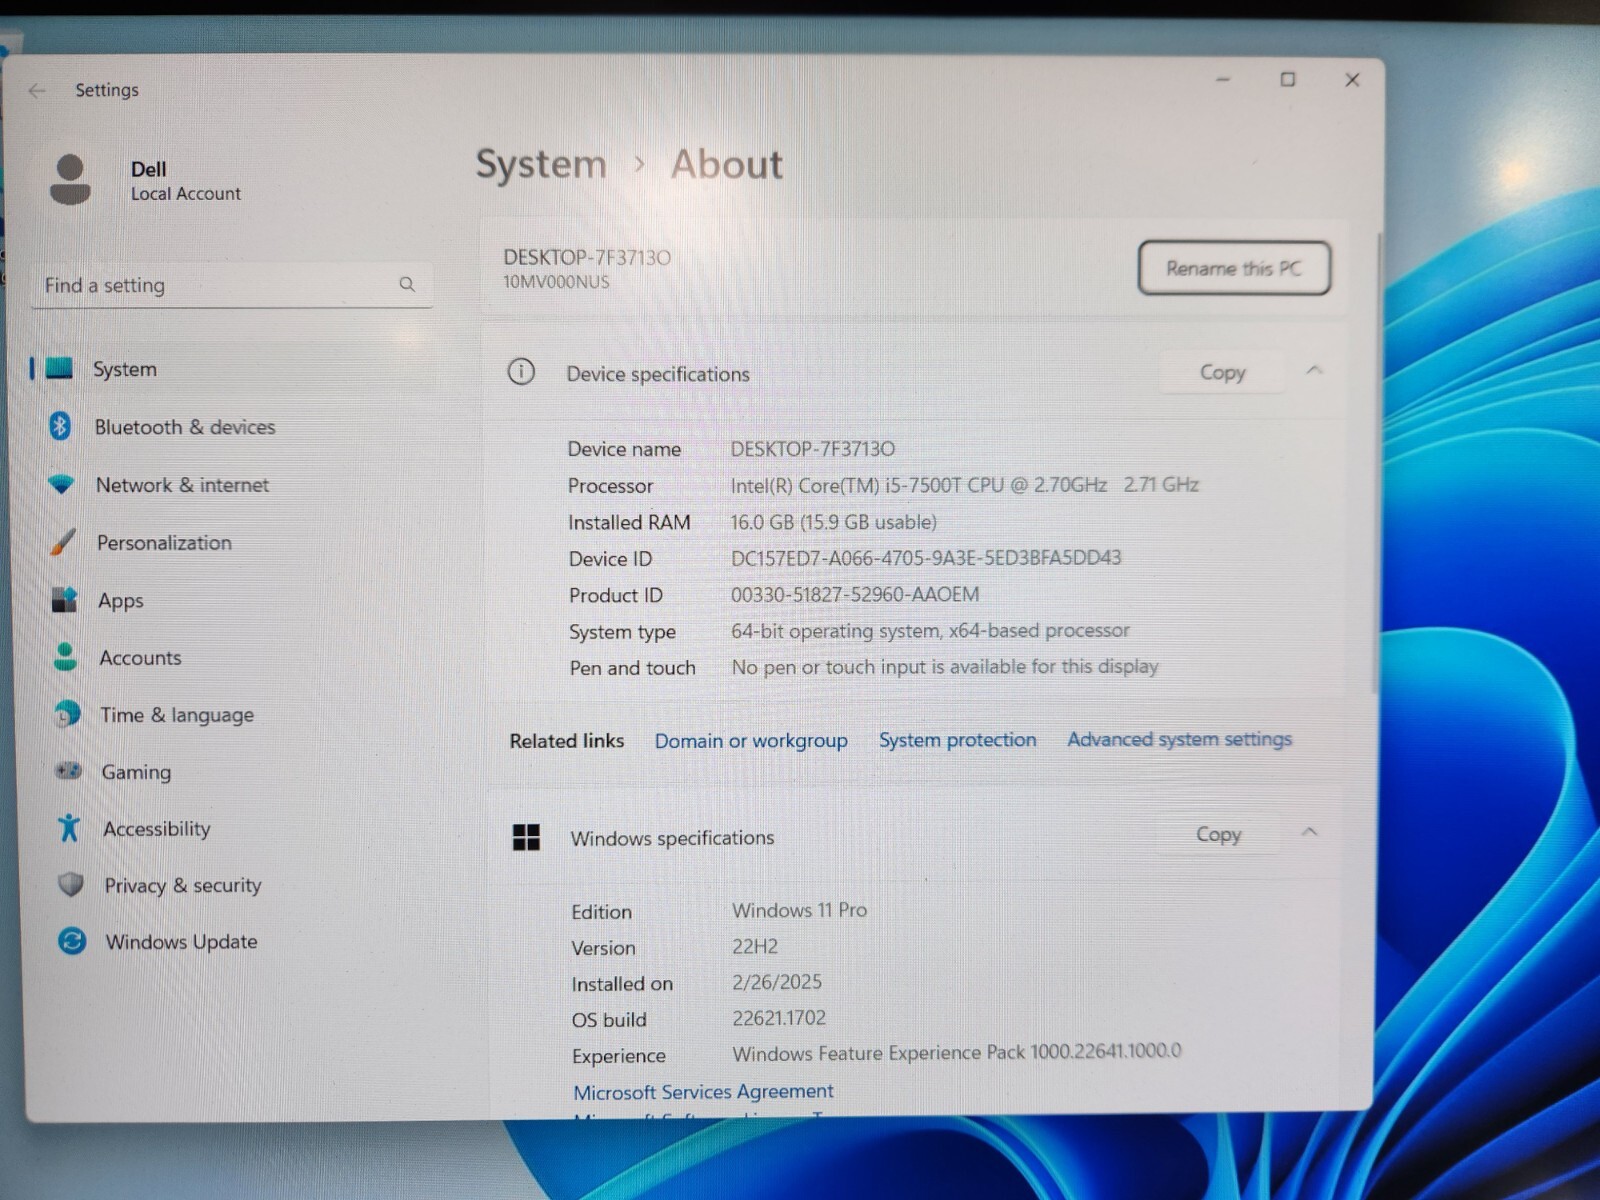Click the Windows logo beside Windows specifications
The height and width of the screenshot is (1200, 1600).
pos(526,837)
